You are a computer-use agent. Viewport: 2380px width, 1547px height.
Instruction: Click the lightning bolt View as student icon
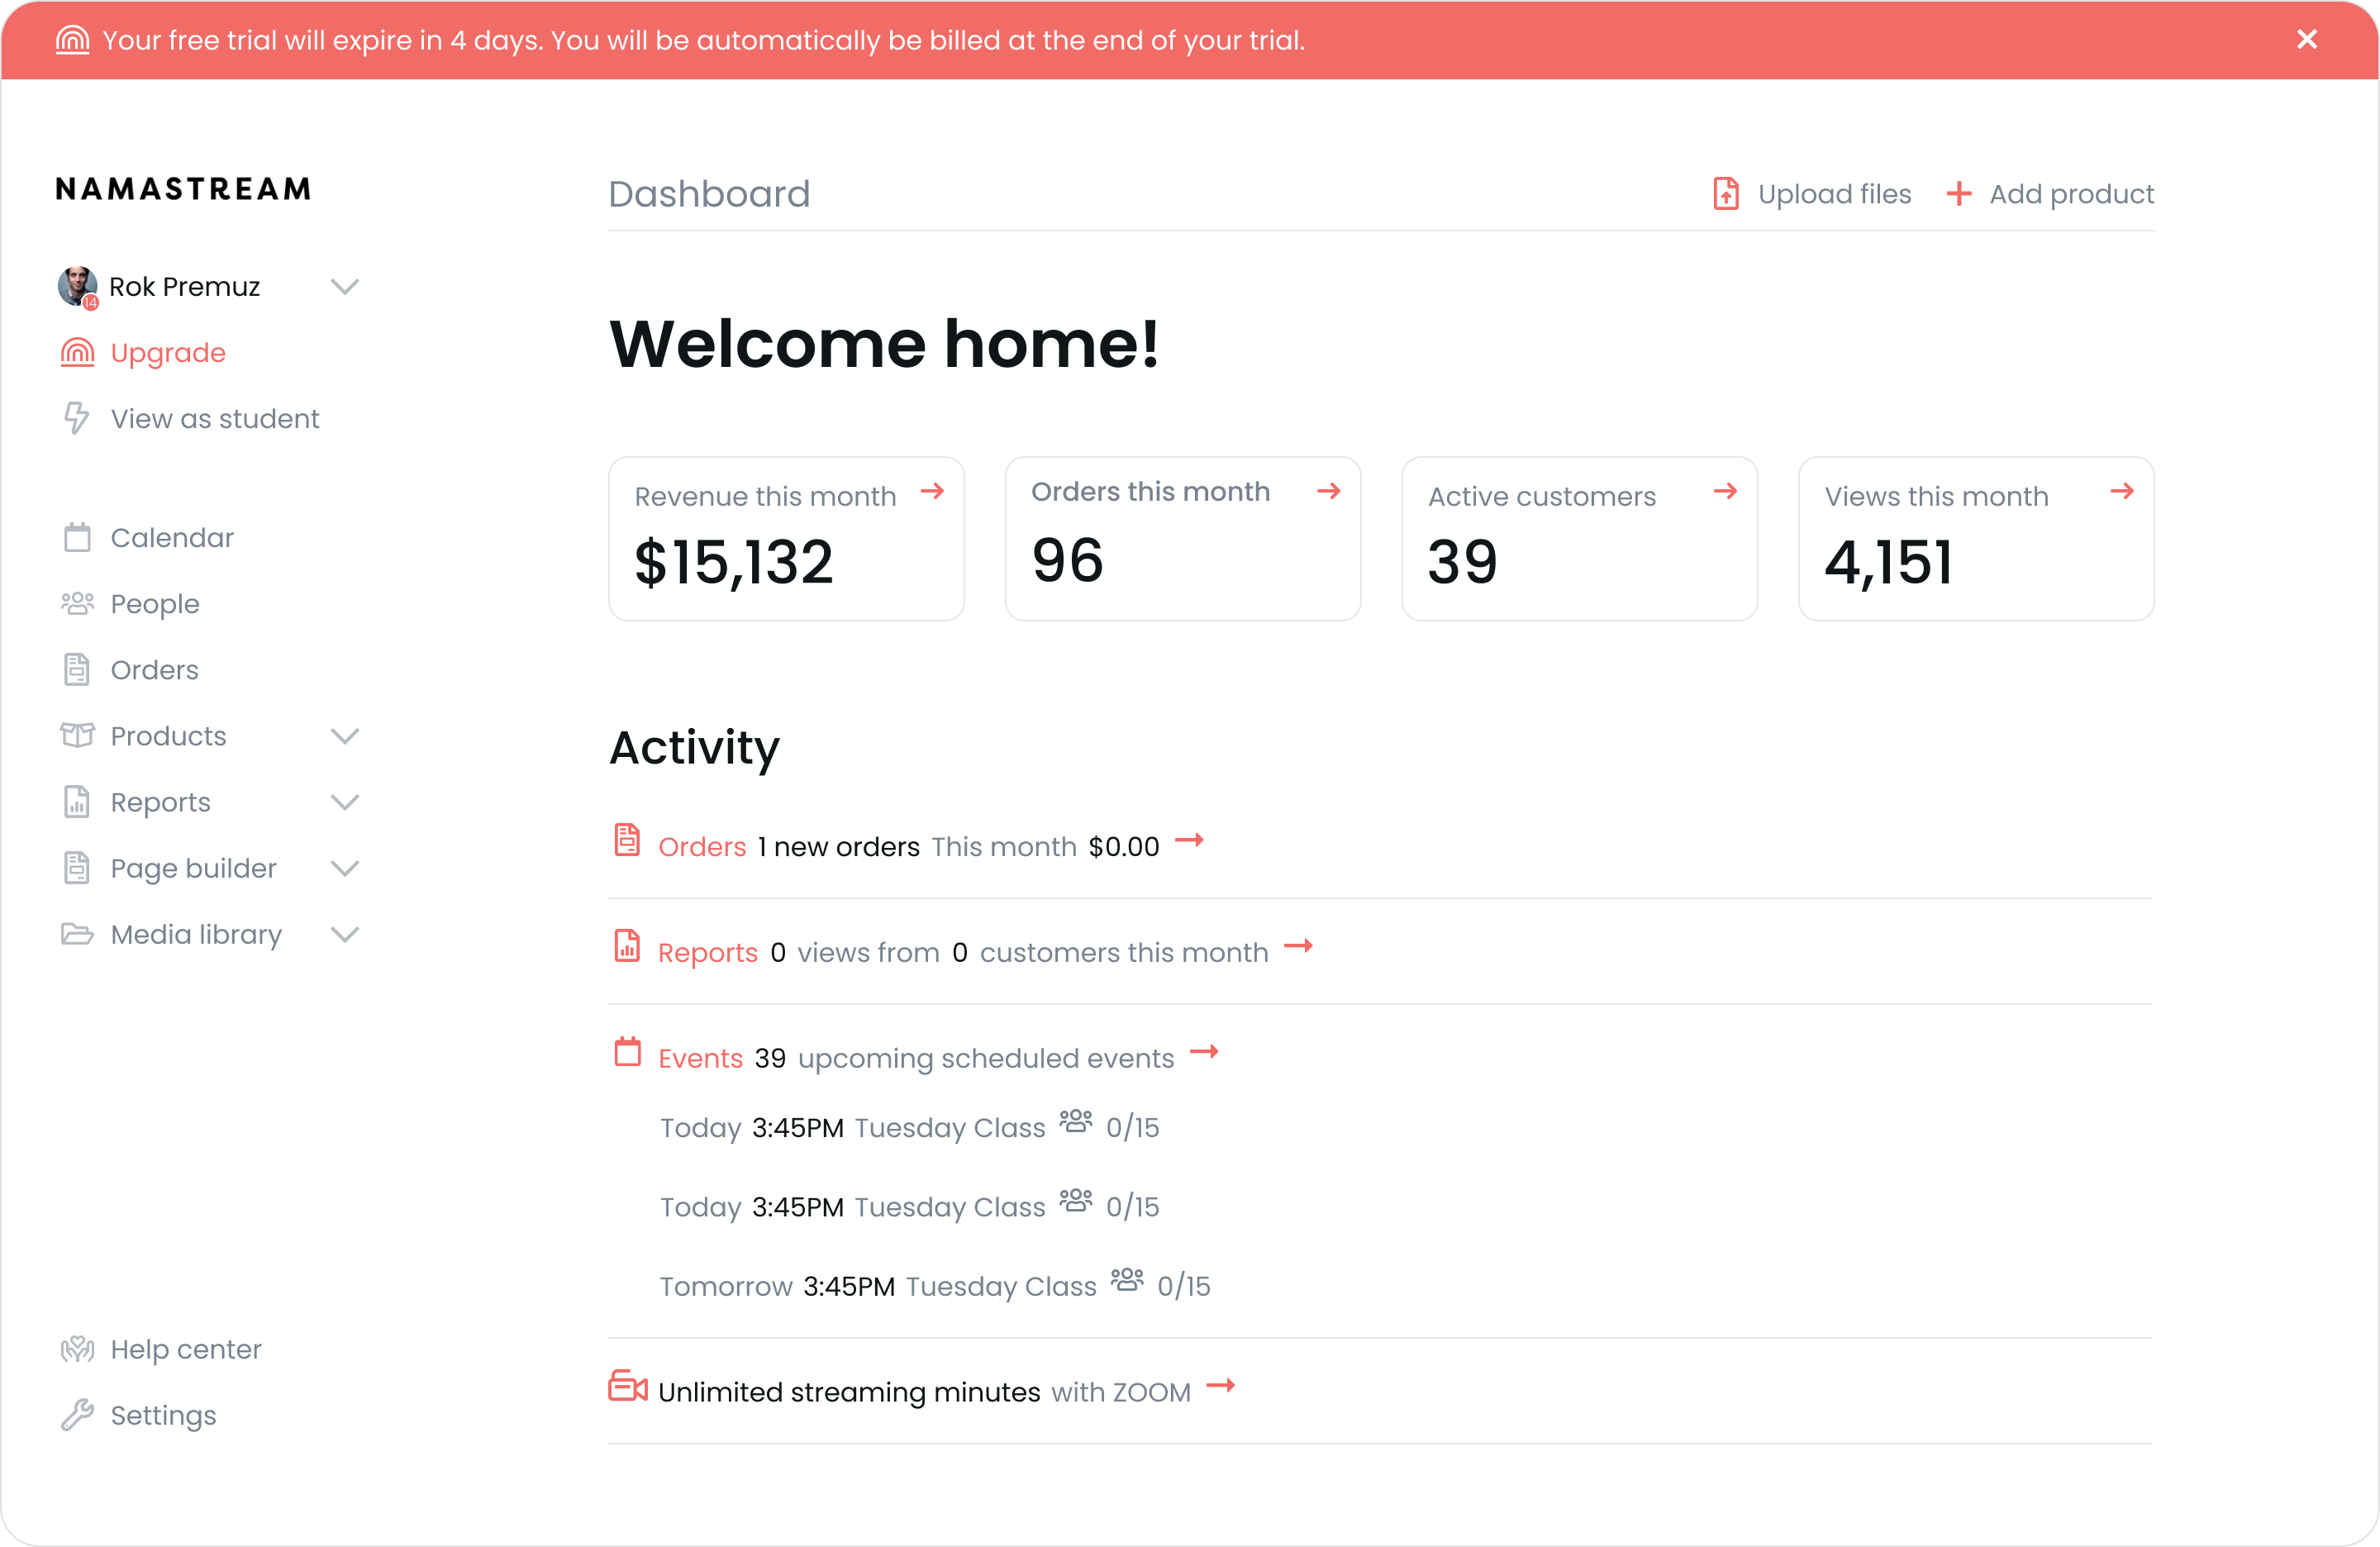(x=77, y=418)
